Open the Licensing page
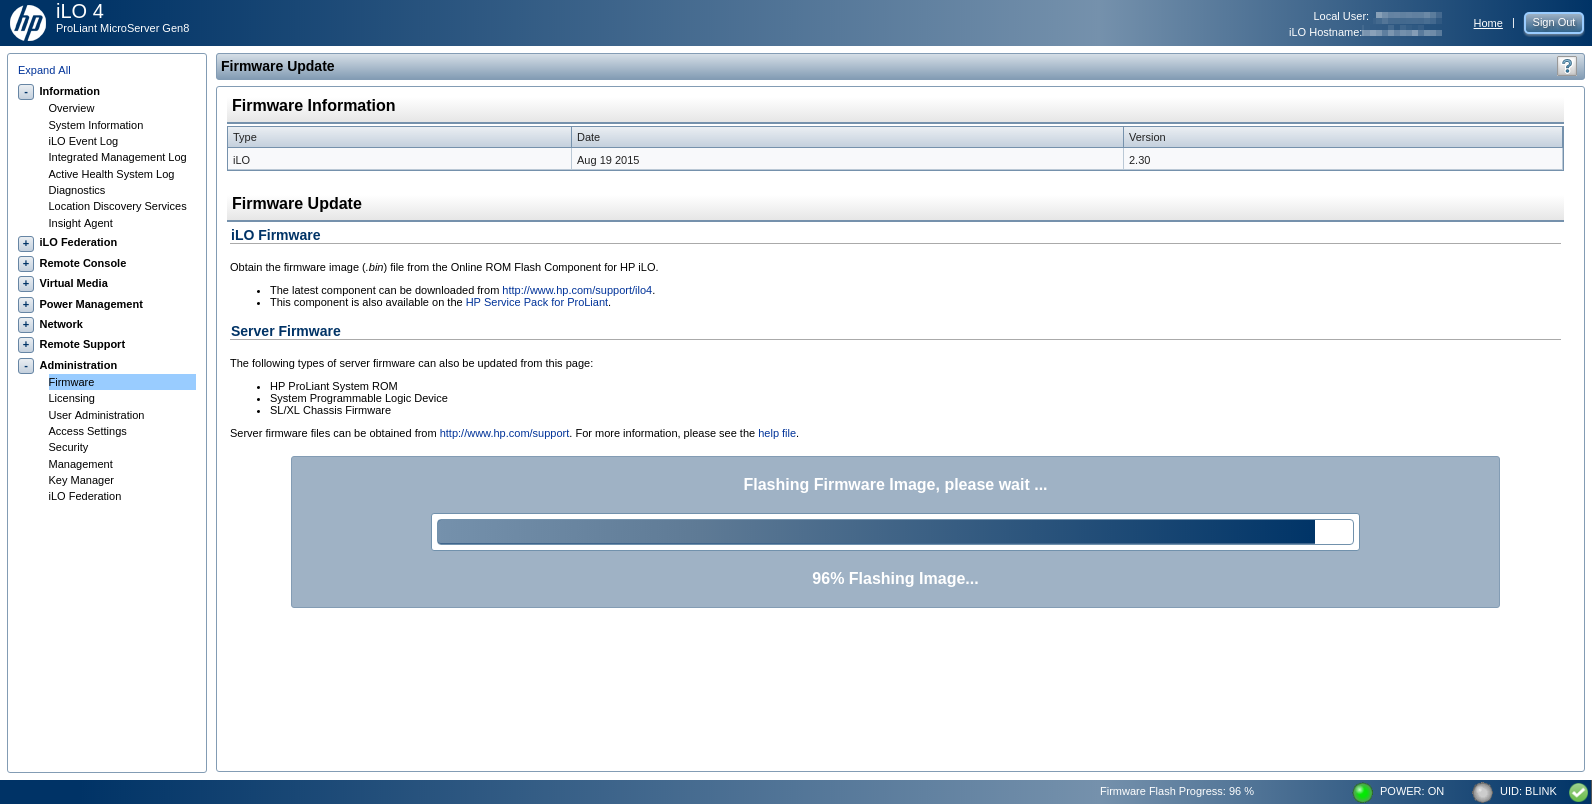 point(71,398)
